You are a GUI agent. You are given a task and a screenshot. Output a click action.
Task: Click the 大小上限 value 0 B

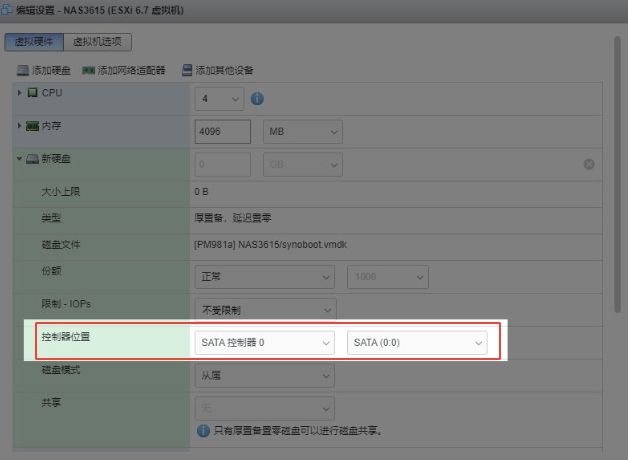coord(201,192)
